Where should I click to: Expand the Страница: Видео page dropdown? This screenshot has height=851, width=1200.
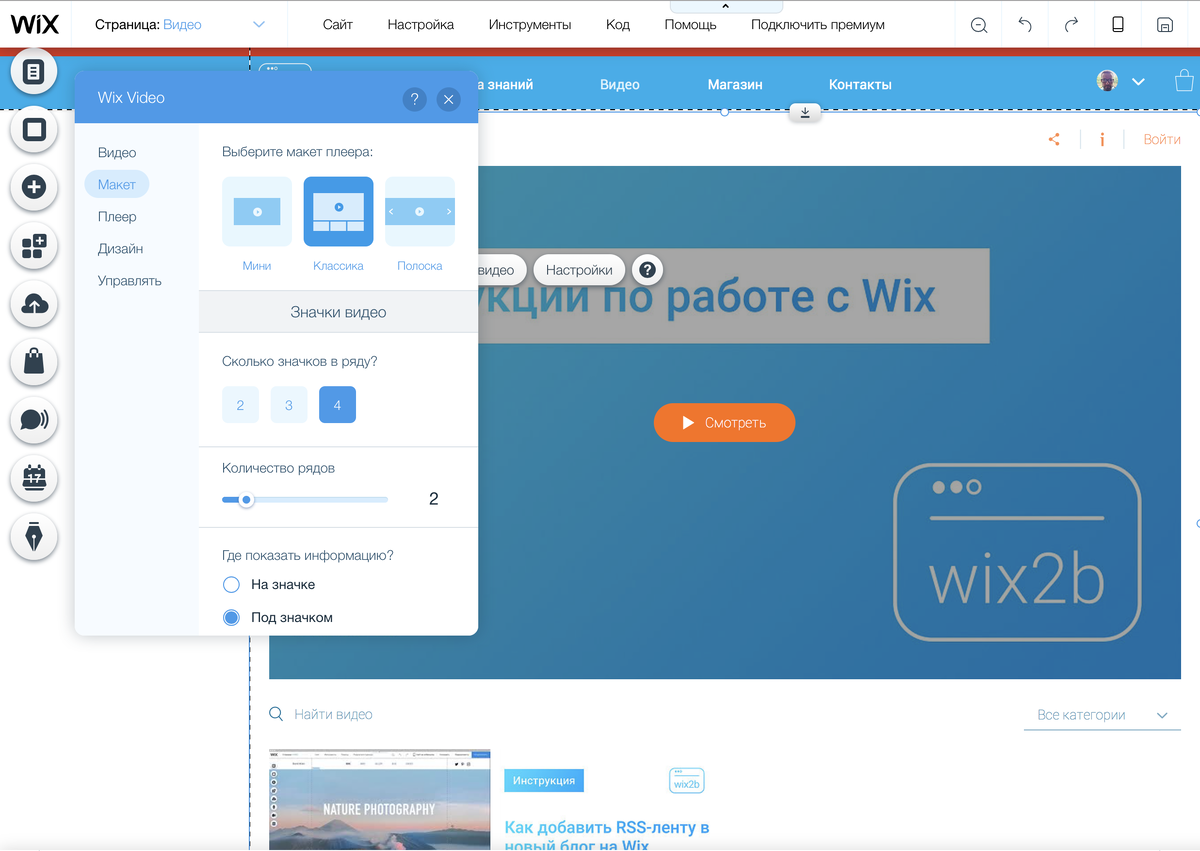tap(259, 25)
